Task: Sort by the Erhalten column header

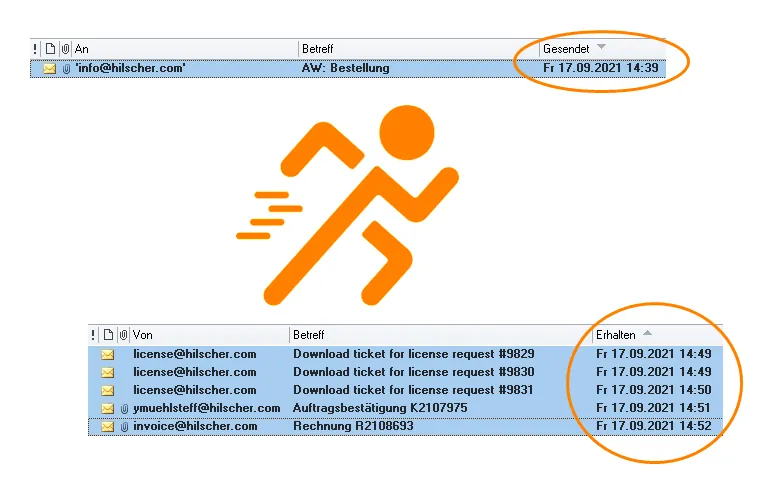Action: (x=615, y=335)
